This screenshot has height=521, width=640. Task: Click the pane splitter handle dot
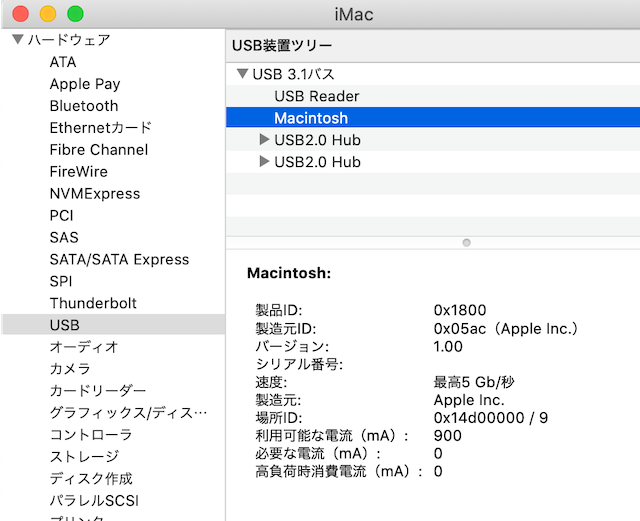[x=467, y=243]
